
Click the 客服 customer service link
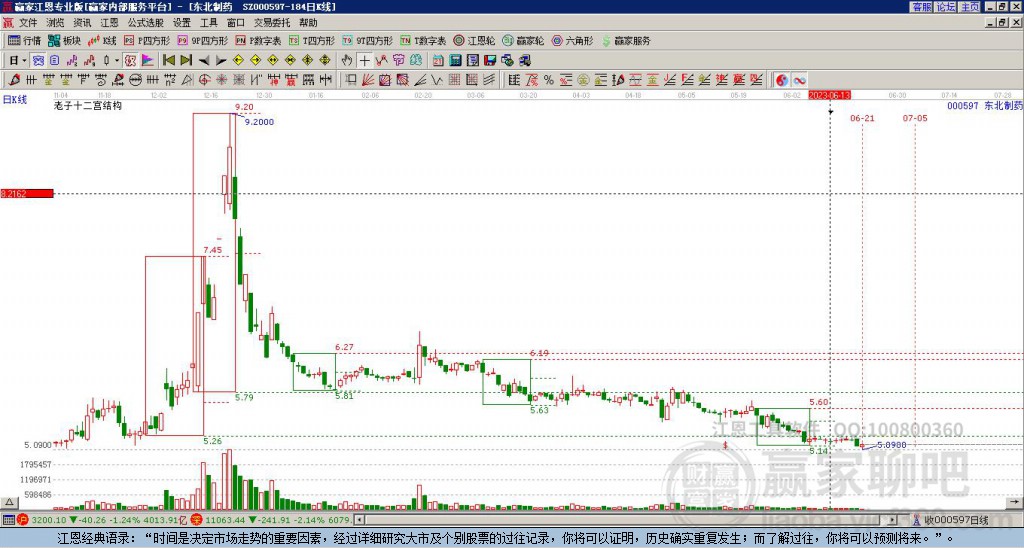click(x=921, y=6)
